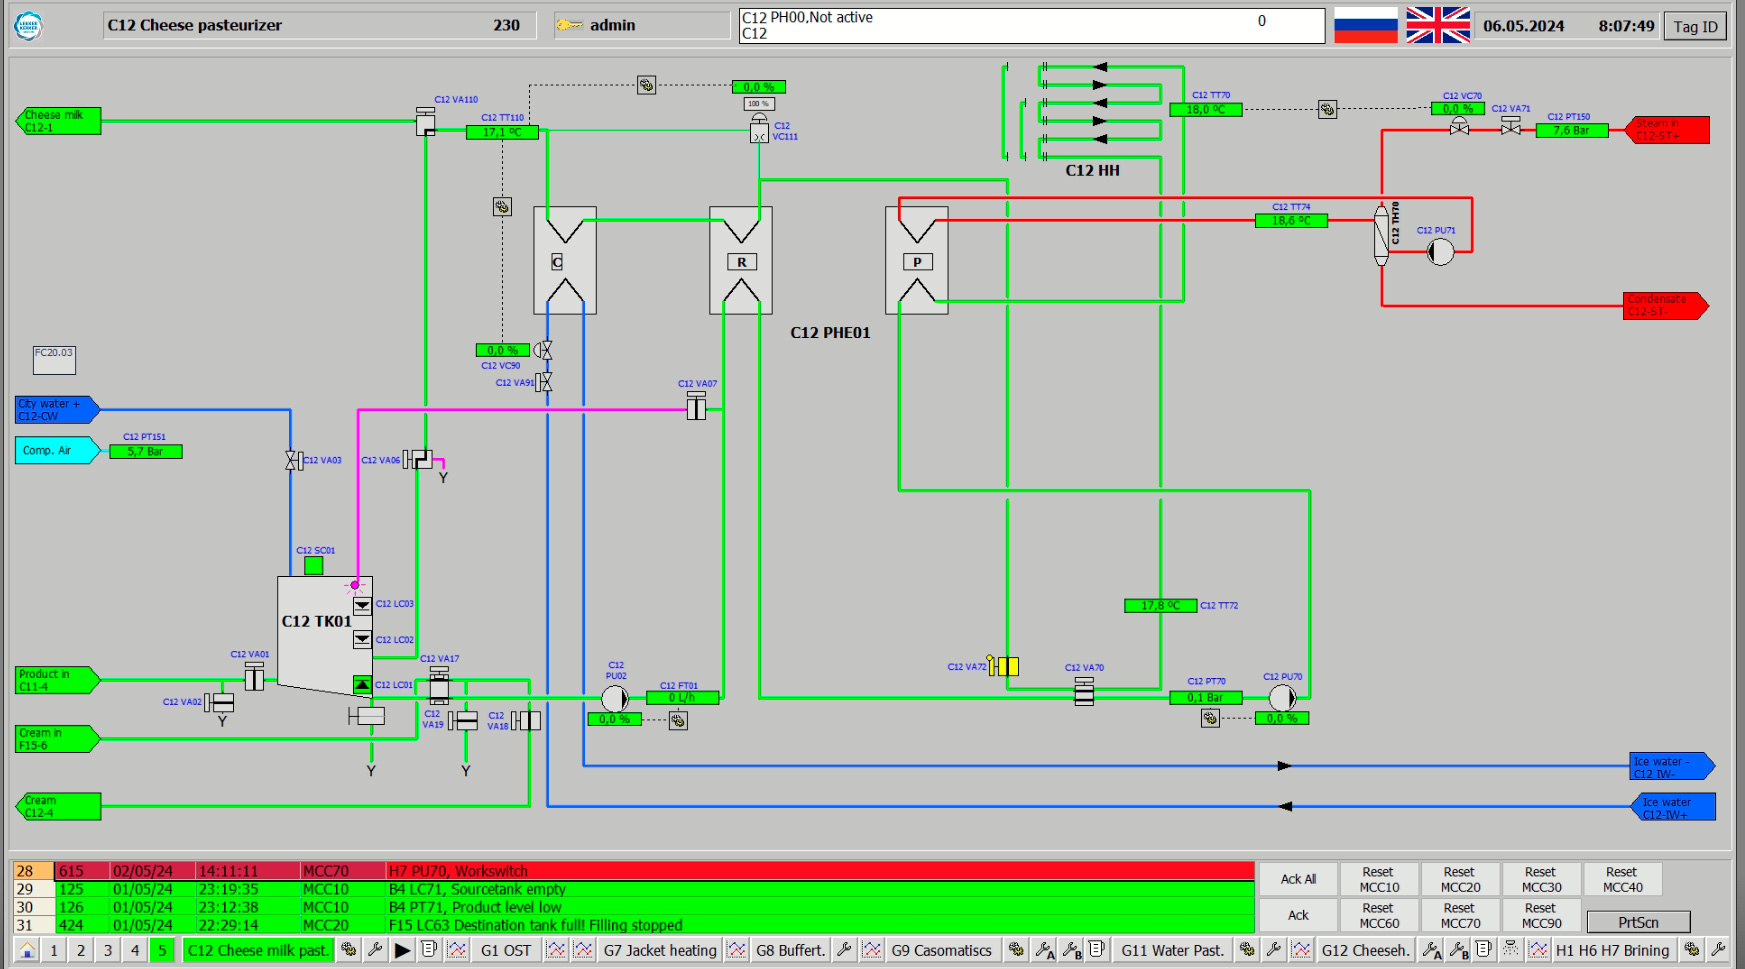Screen dimensions: 1745x969
Task: Click the Reset MCC70 button
Action: pyautogui.click(x=1460, y=916)
